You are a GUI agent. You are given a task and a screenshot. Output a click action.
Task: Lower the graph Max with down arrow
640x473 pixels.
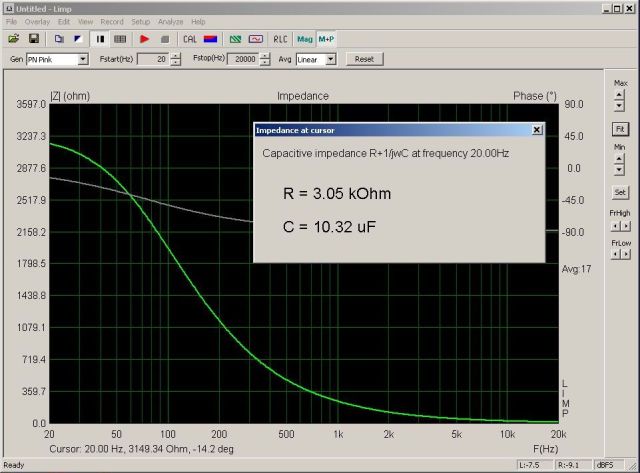[619, 106]
